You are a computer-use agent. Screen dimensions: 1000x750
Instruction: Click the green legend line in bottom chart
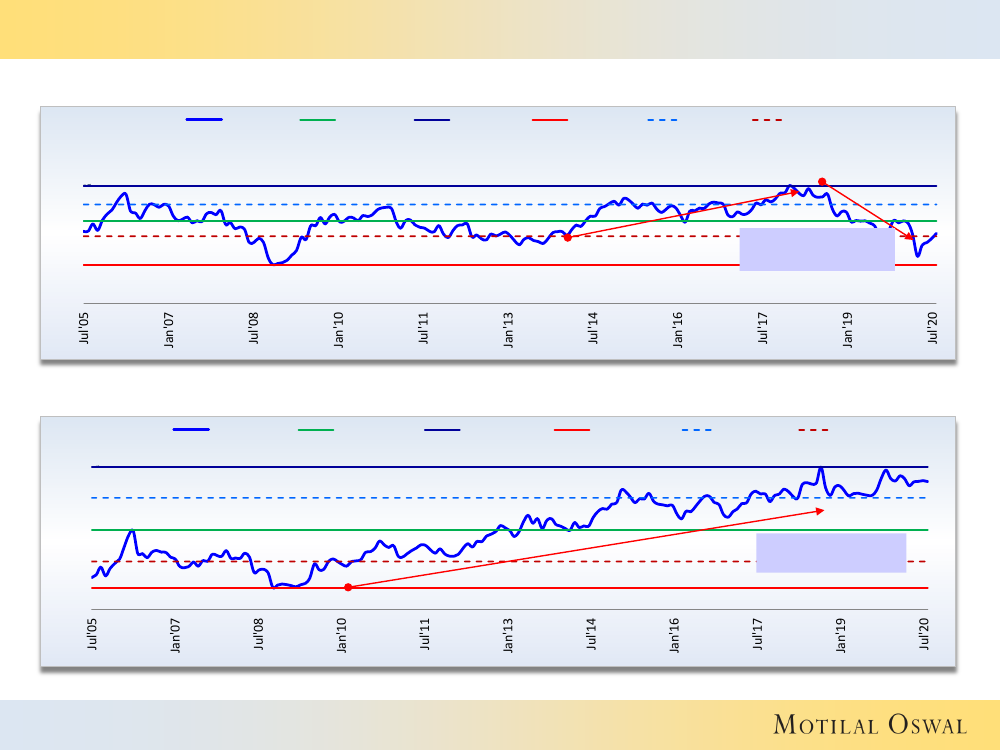(316, 430)
